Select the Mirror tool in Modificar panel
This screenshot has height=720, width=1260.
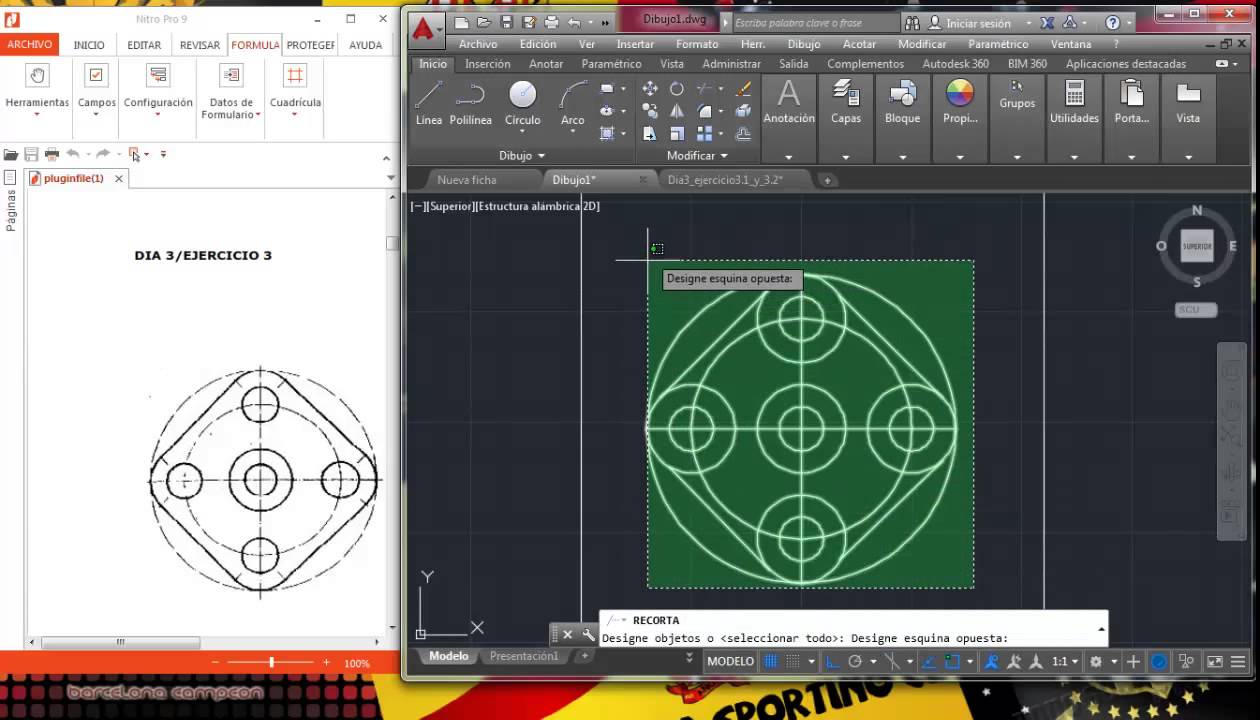[x=677, y=111]
